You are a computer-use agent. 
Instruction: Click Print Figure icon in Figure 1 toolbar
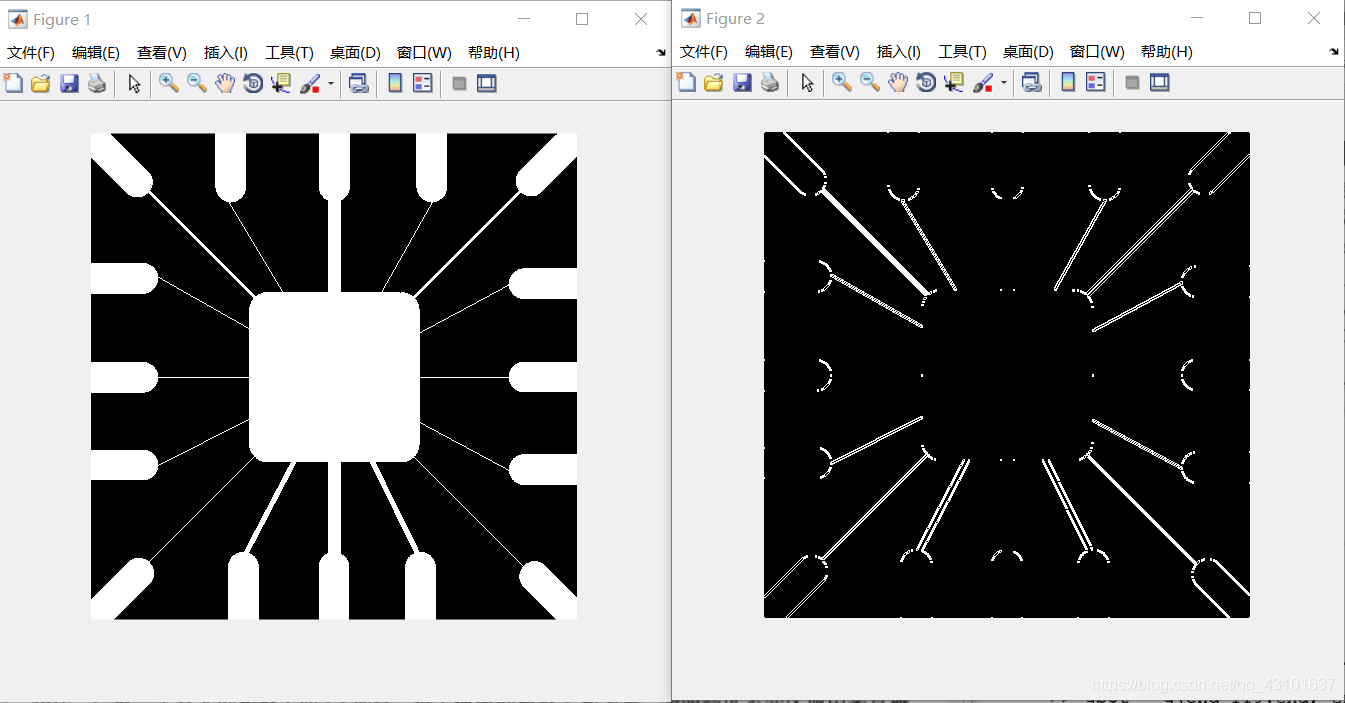click(97, 84)
